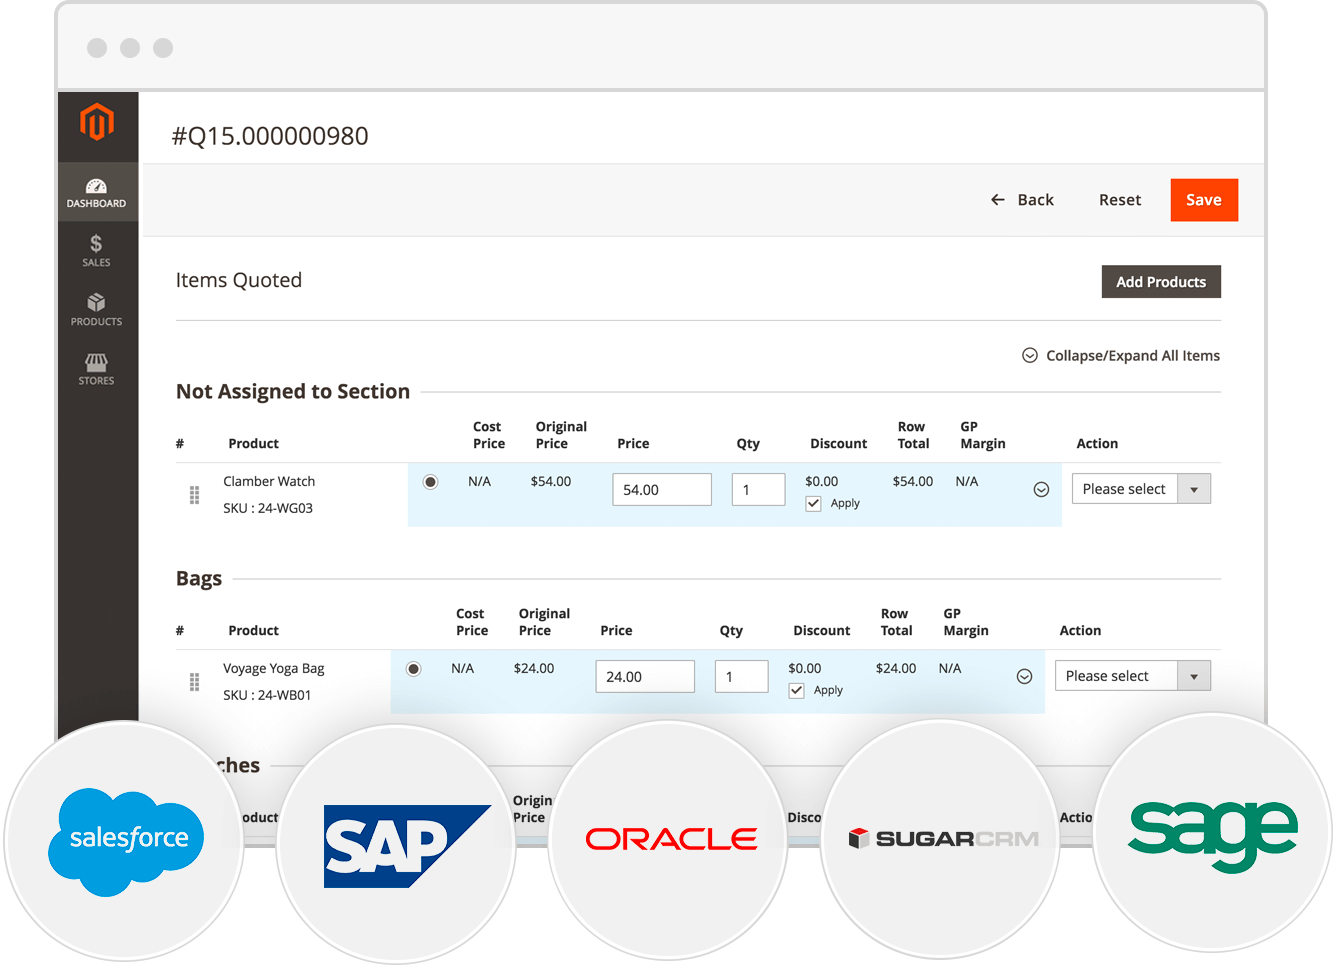The width and height of the screenshot is (1336, 970).
Task: Go back using the Back link
Action: pos(1022,200)
